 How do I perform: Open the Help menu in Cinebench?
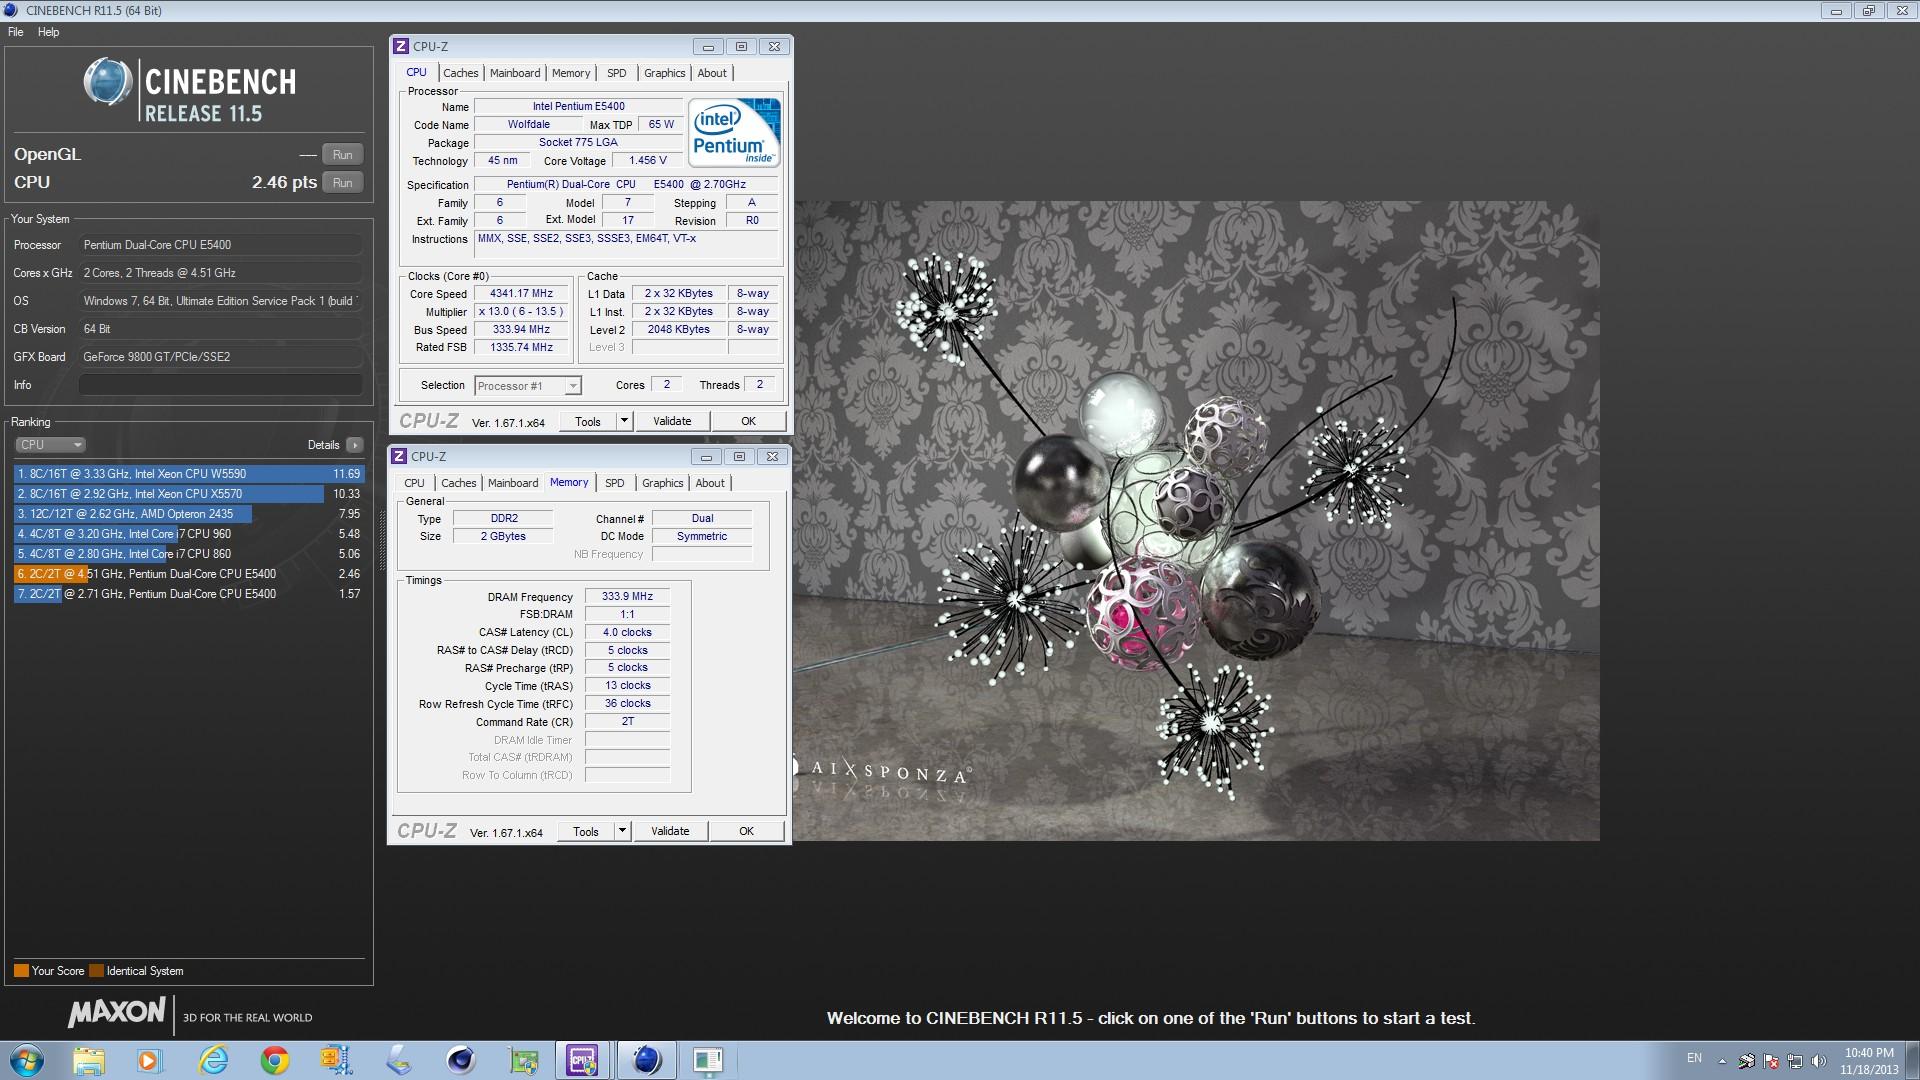pyautogui.click(x=49, y=32)
